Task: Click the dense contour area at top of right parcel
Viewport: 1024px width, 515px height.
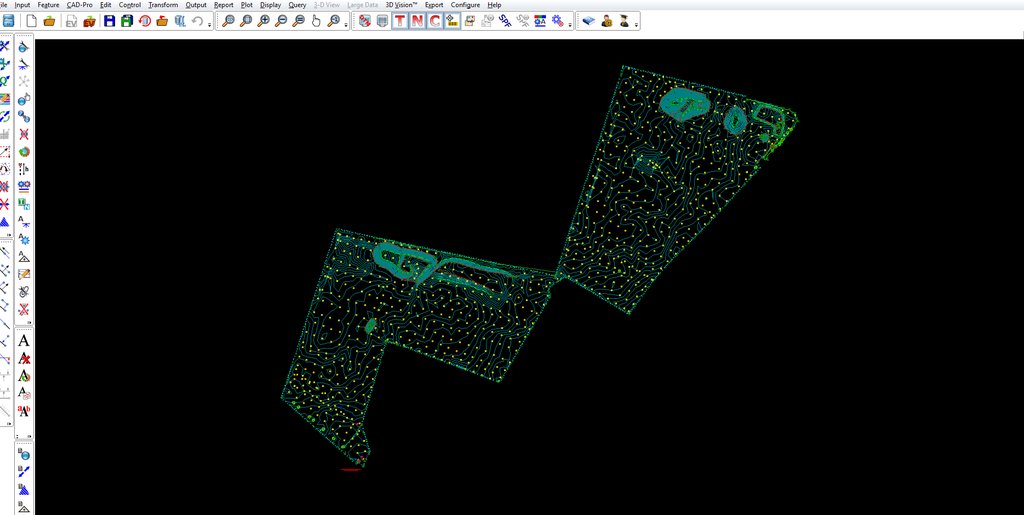Action: (x=684, y=102)
